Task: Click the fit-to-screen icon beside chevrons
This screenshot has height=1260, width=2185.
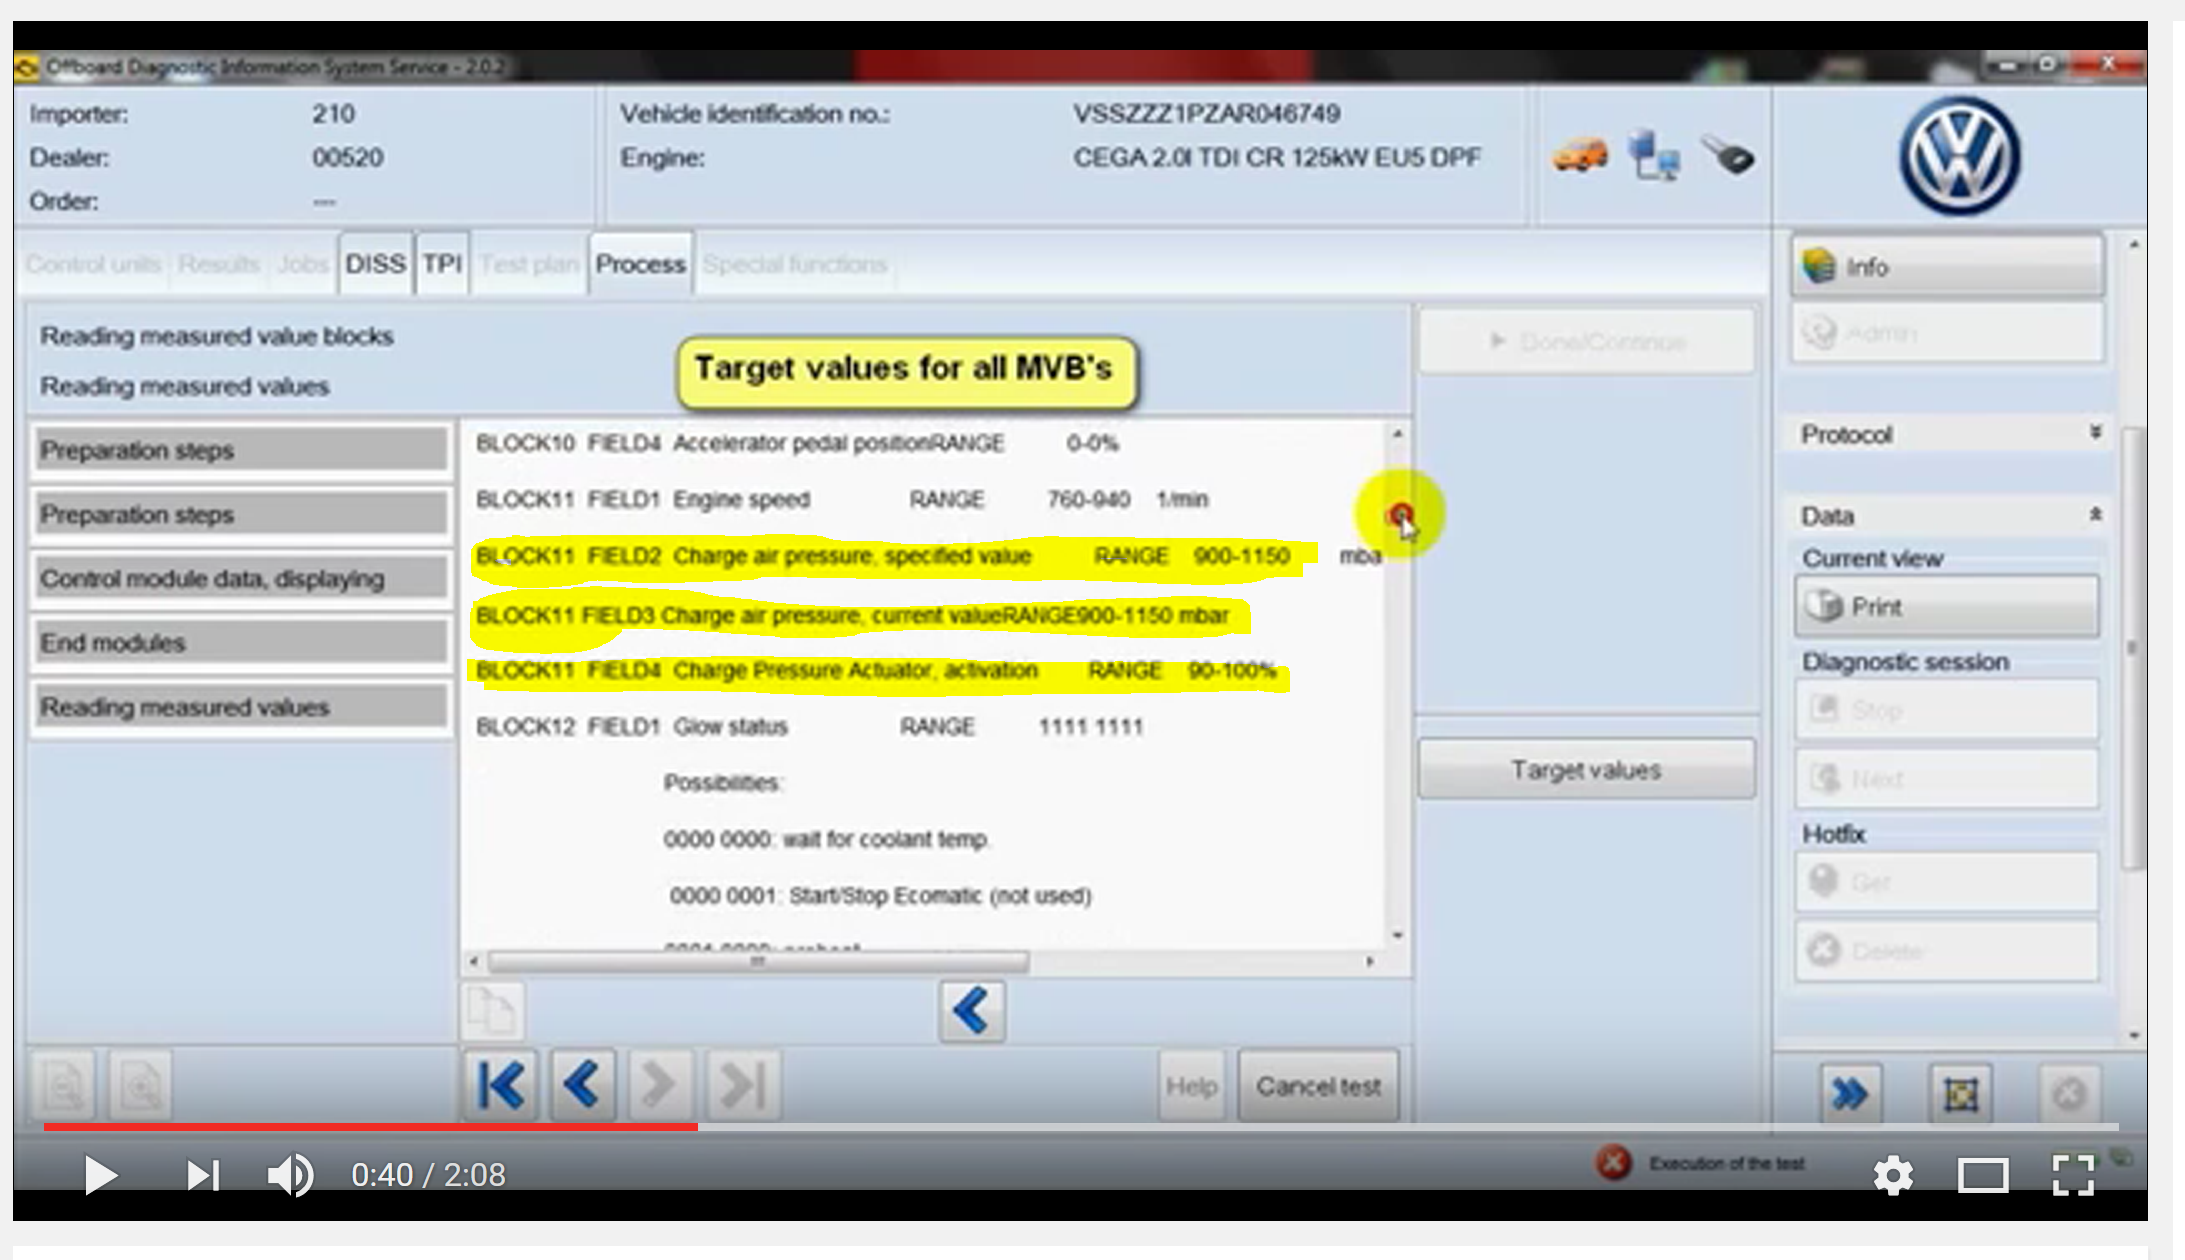Action: (1960, 1094)
